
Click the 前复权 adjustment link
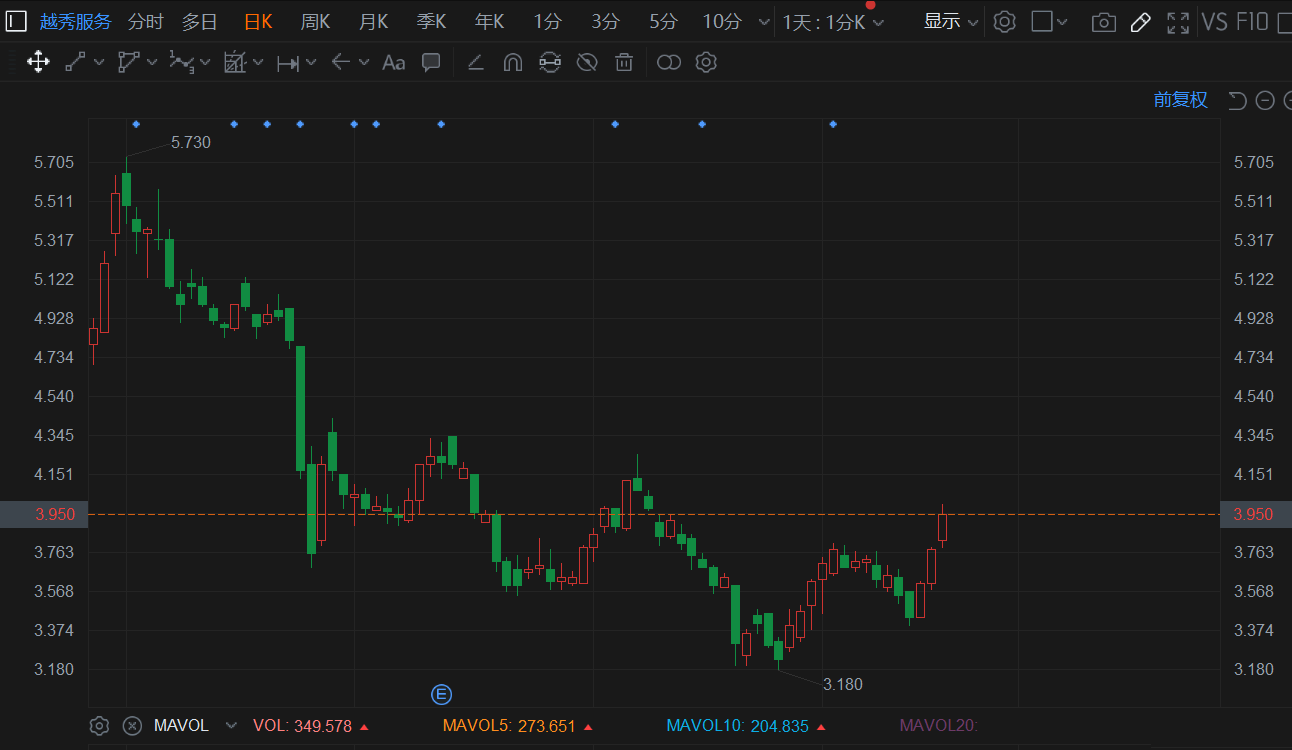[x=1180, y=100]
